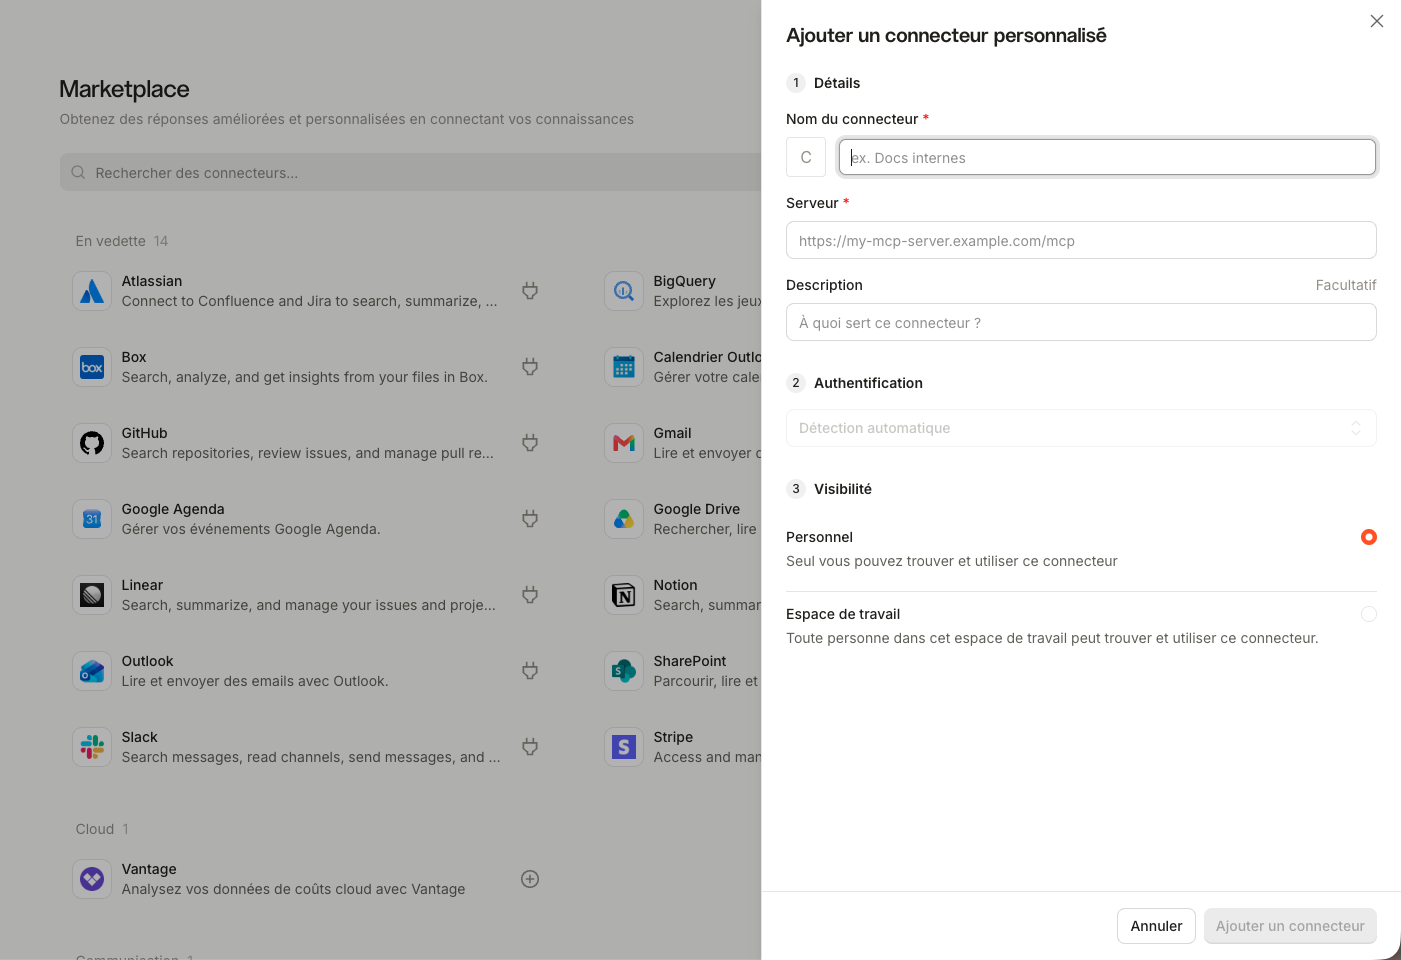Open the Atlassian connector title
The width and height of the screenshot is (1401, 960).
click(x=152, y=281)
